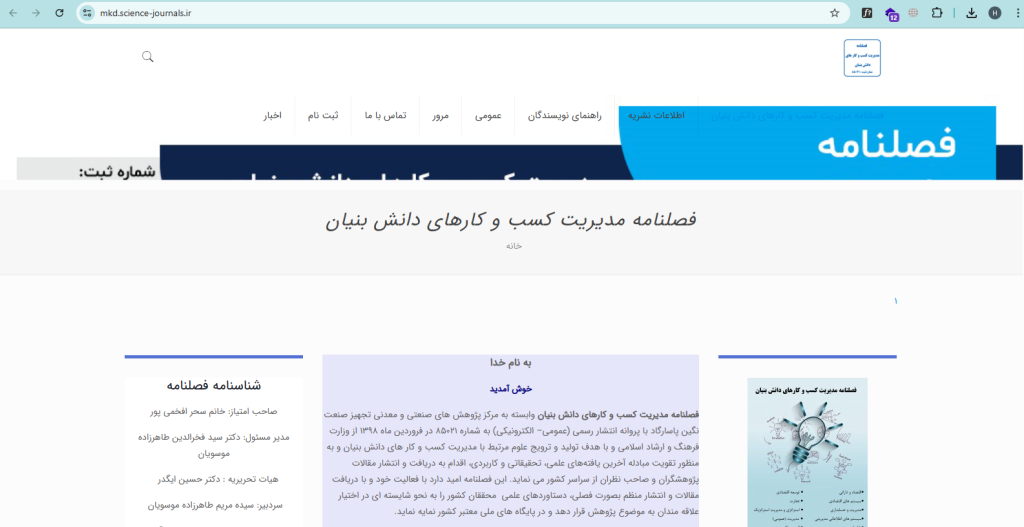
Task: Click the فصلنامه banner heading
Action: pyautogui.click(x=886, y=146)
